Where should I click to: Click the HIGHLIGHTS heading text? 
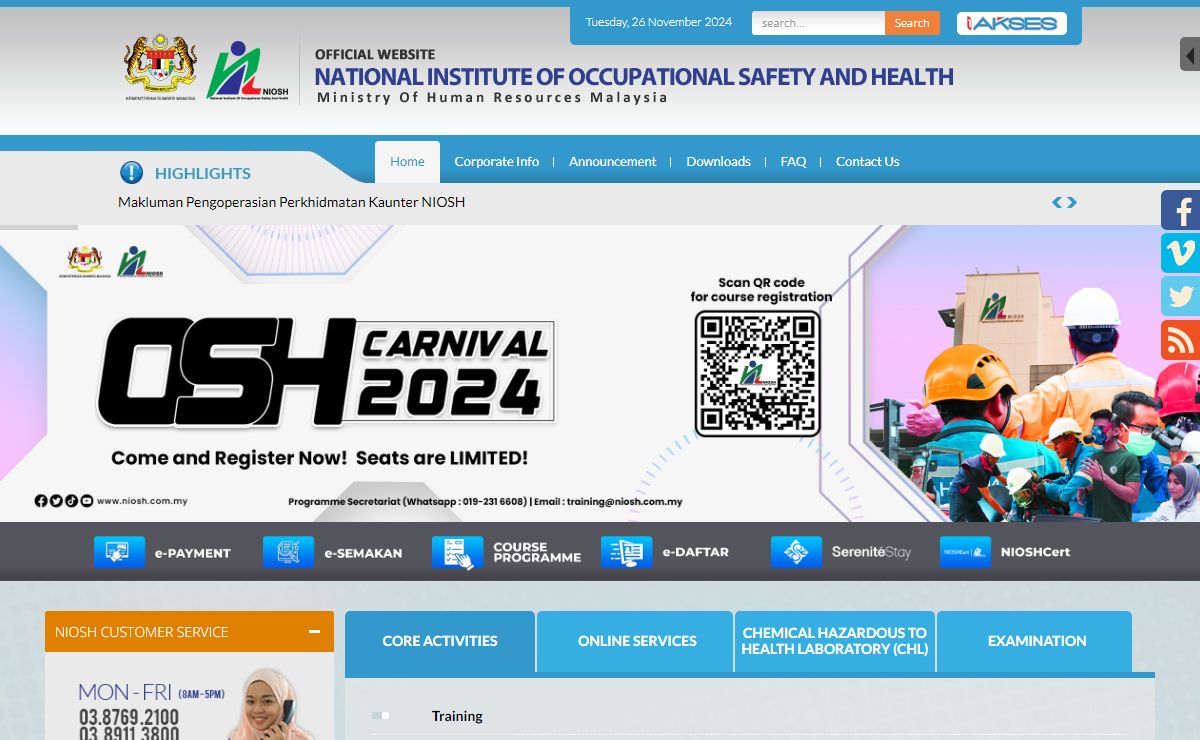click(x=203, y=173)
